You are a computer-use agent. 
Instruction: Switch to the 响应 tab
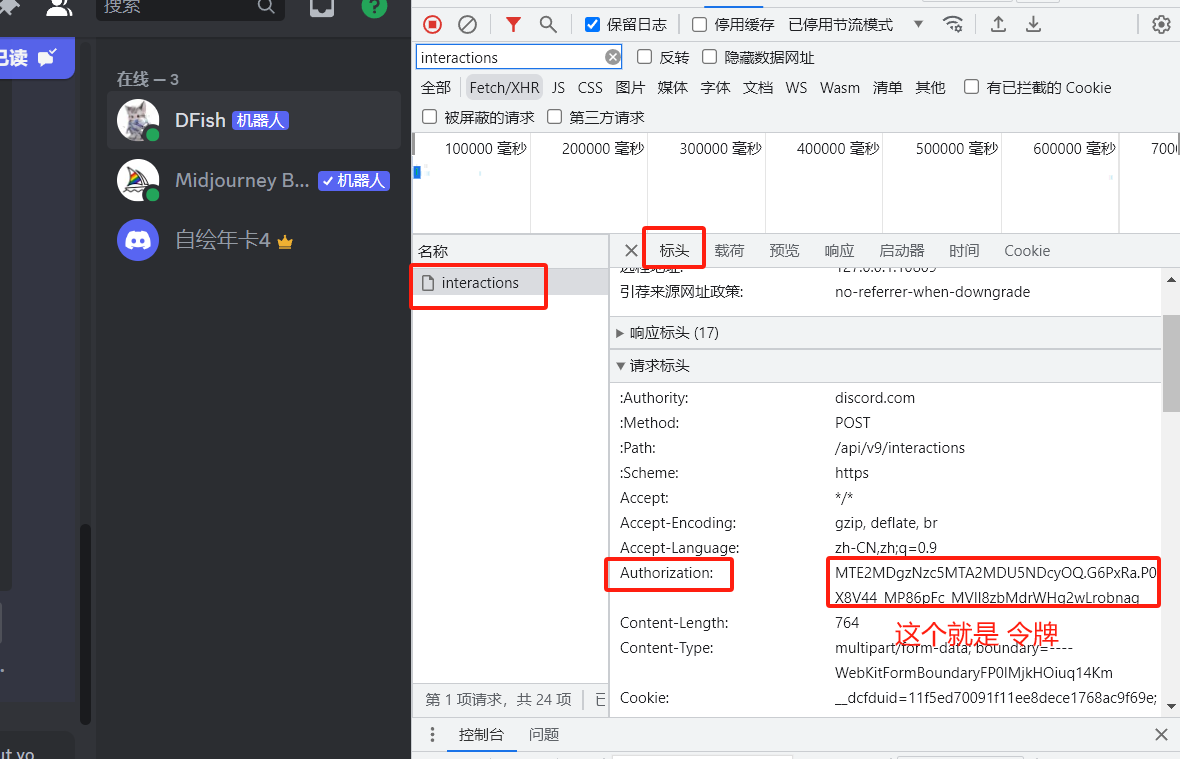[x=839, y=251]
